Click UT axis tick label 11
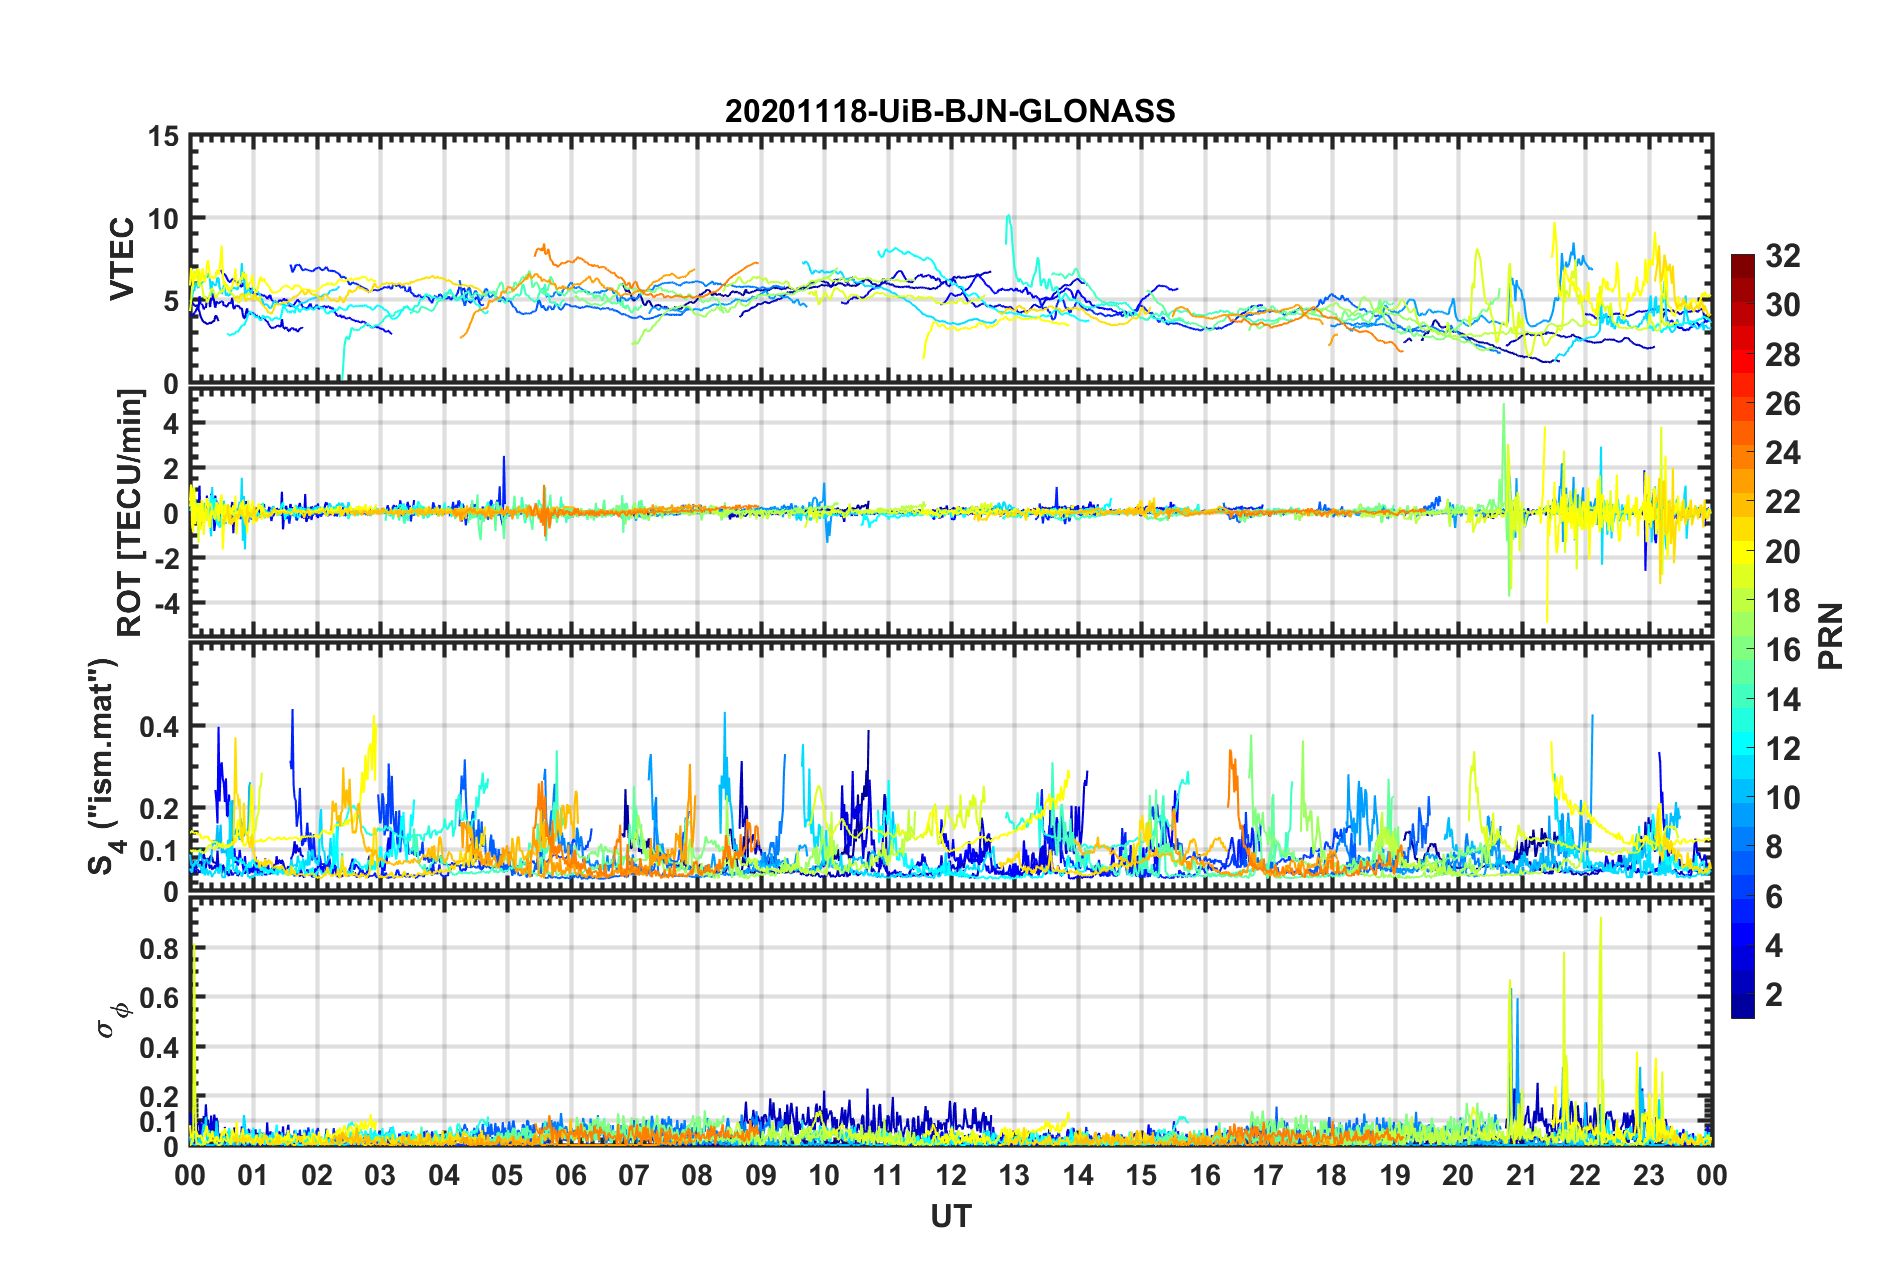Screen dimensions: 1902x1272 888,1175
